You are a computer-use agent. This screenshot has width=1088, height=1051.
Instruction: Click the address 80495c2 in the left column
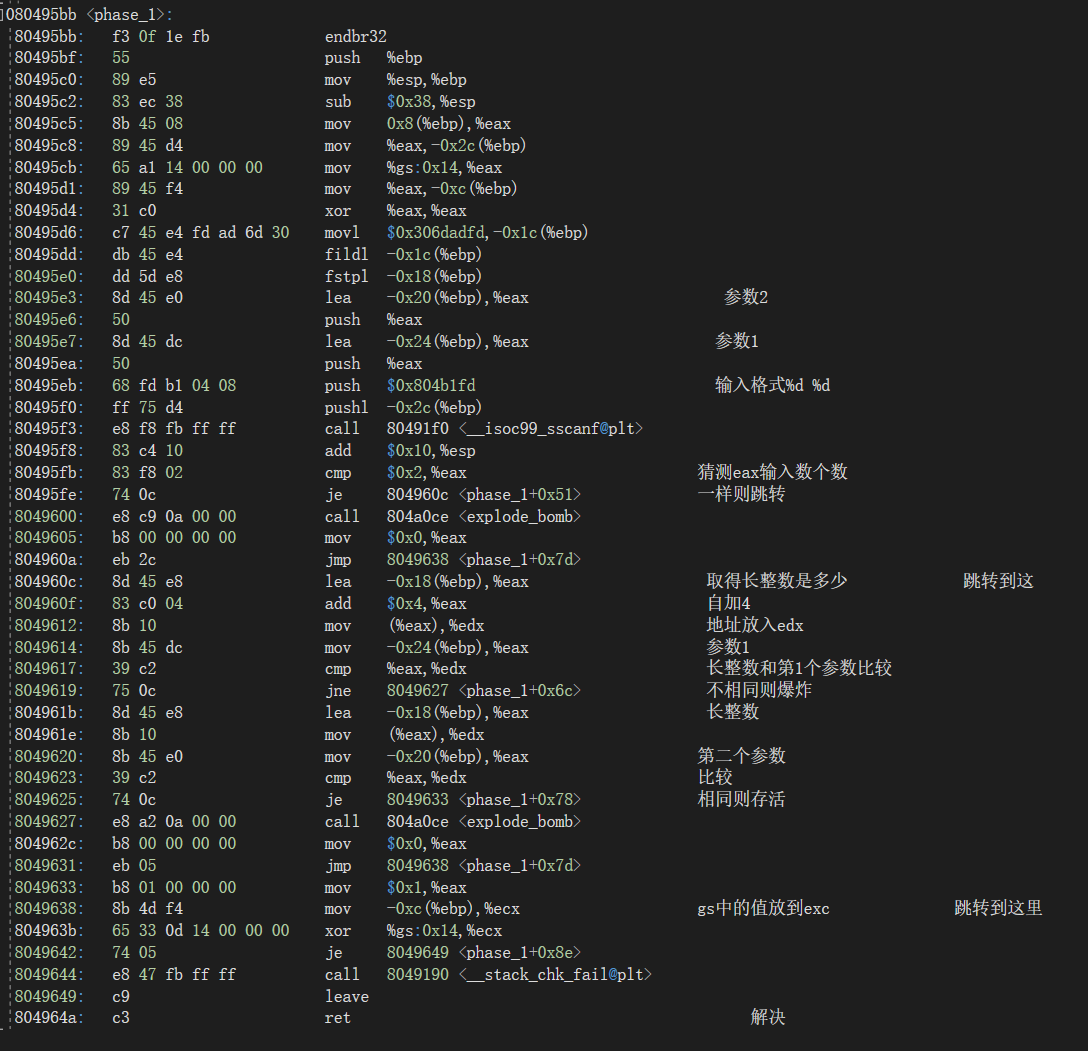[x=49, y=101]
